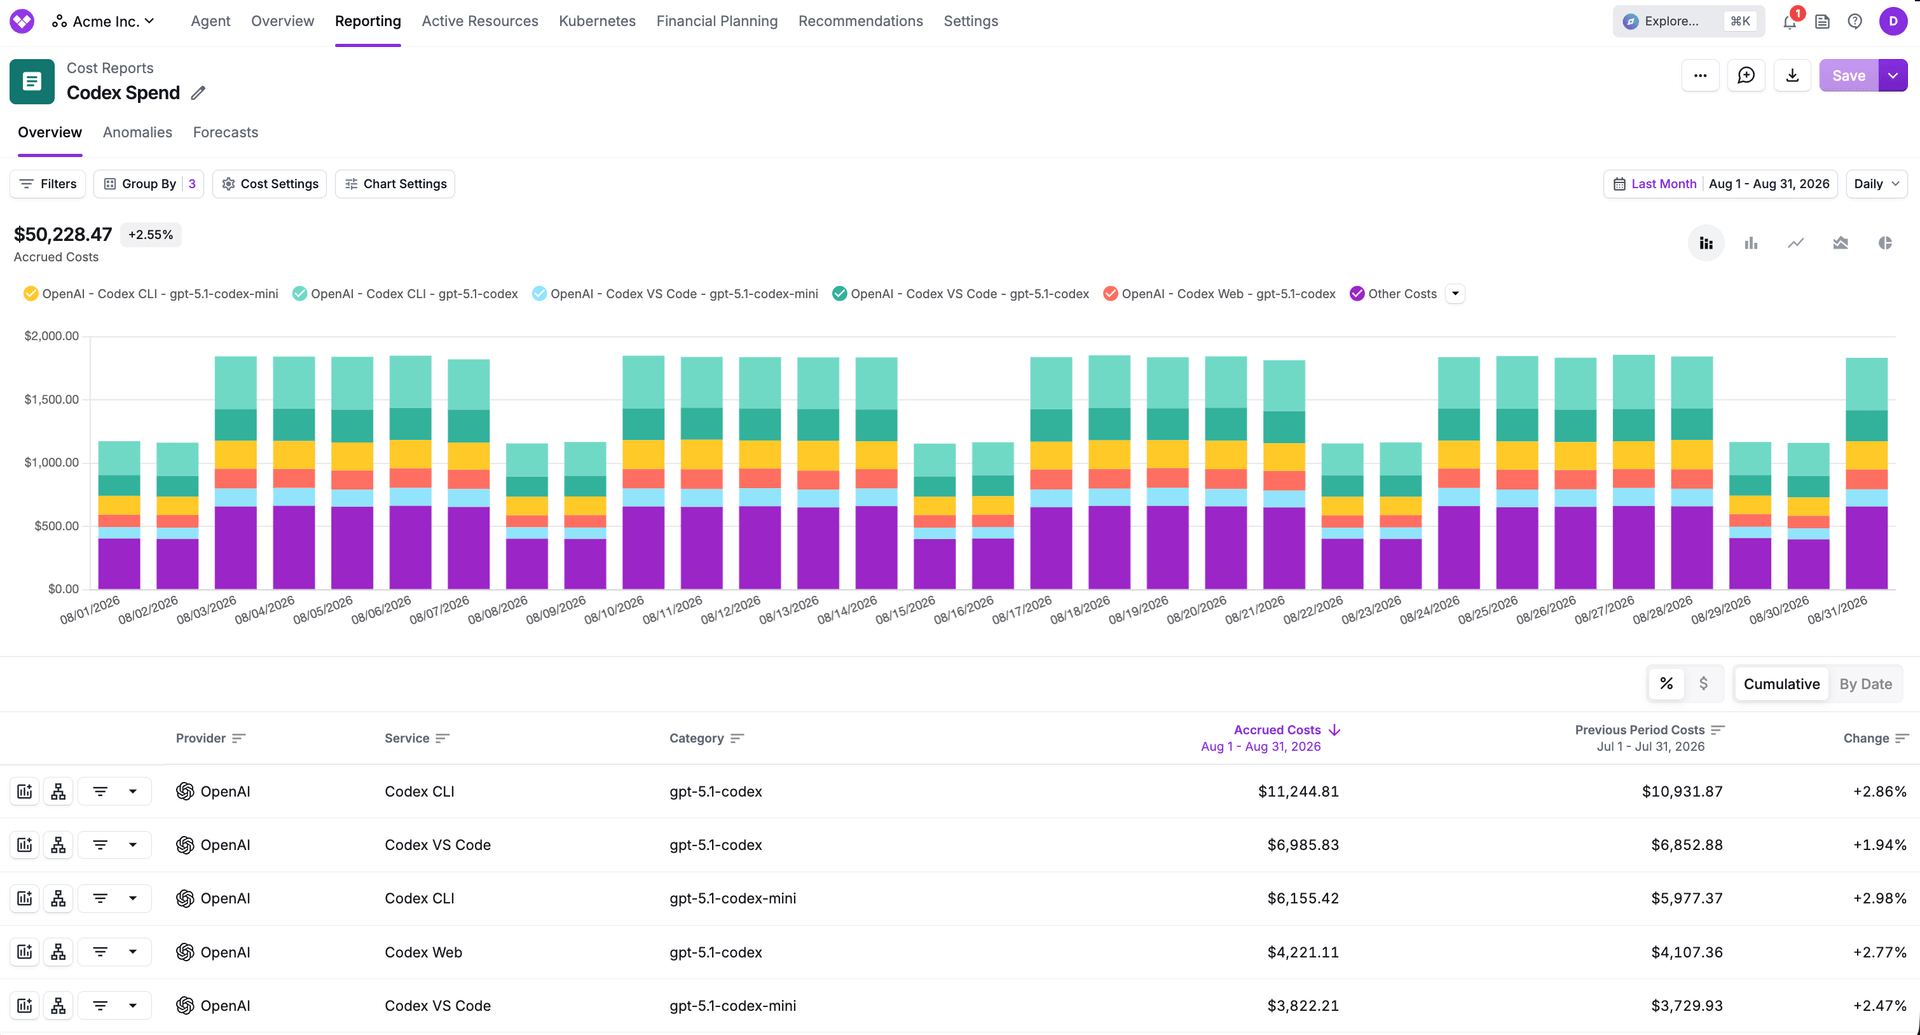Go to Recommendations nav item
This screenshot has height=1035, width=1920.
point(860,21)
